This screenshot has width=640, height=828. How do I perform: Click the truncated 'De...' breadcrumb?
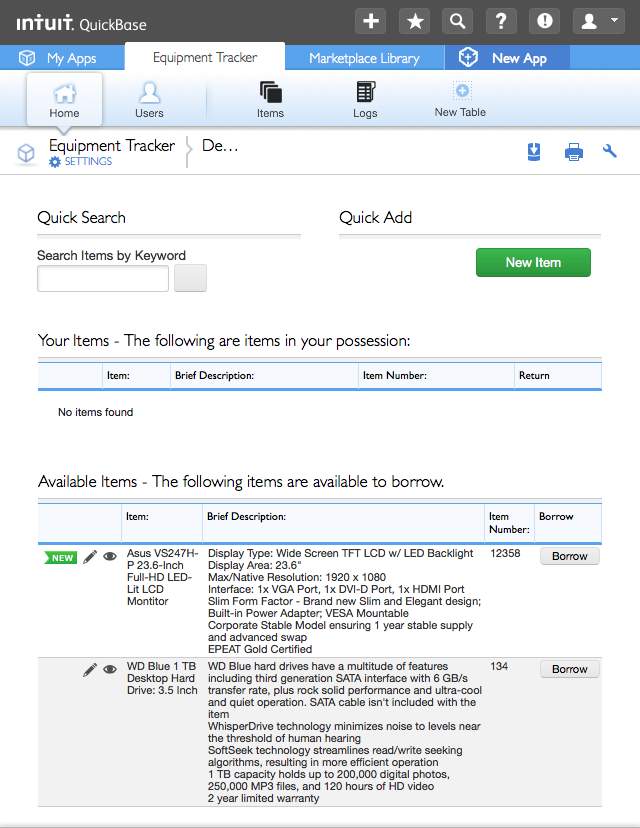point(220,146)
